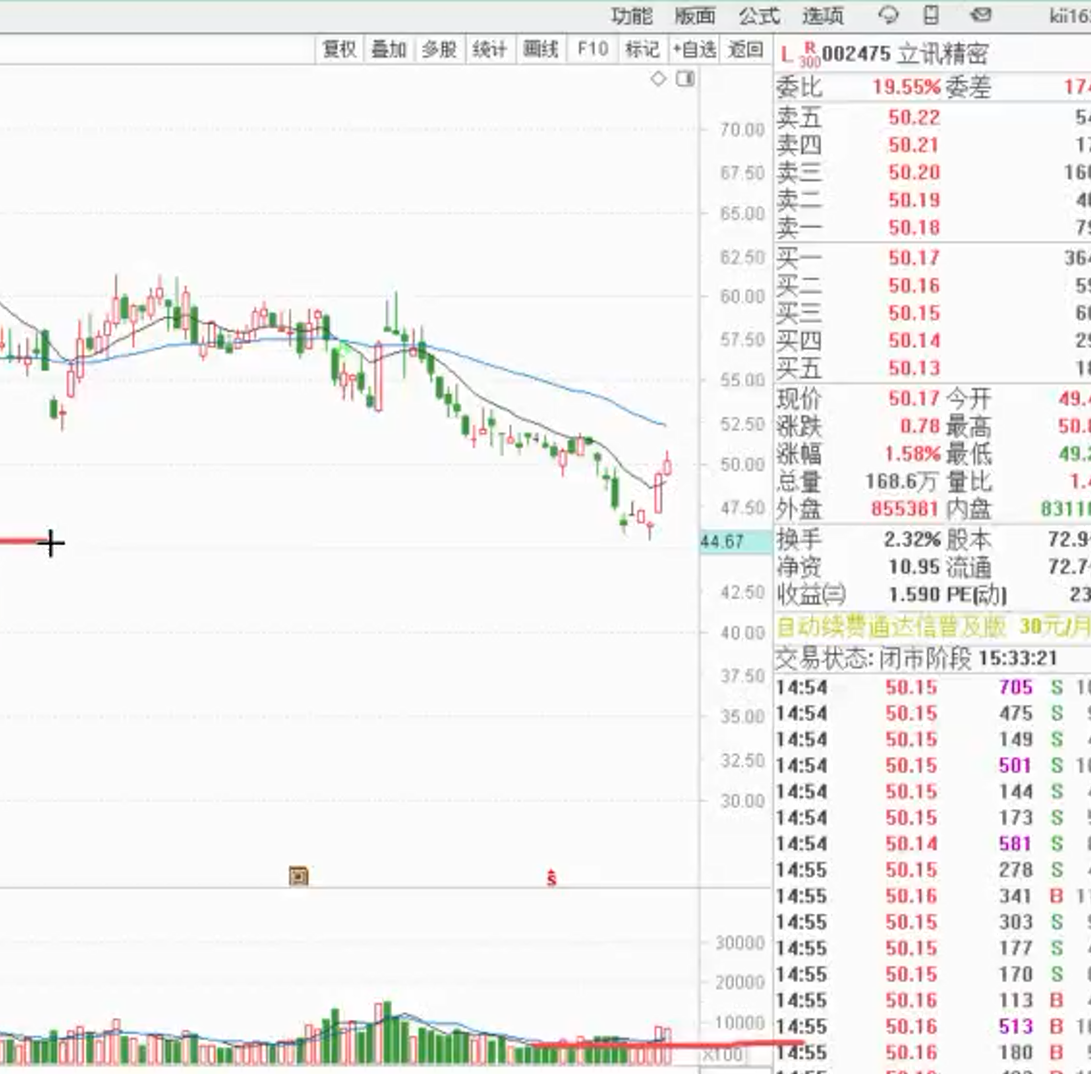
Task: Click the chat bubble icon in top bar
Action: pos(887,15)
